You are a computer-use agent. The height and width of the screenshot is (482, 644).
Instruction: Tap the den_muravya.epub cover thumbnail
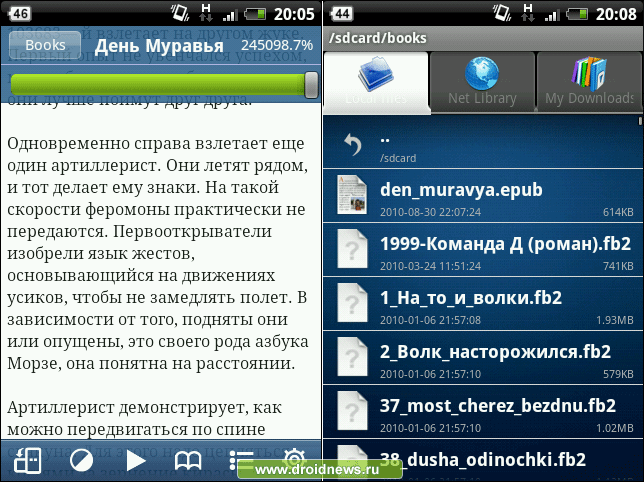(352, 195)
